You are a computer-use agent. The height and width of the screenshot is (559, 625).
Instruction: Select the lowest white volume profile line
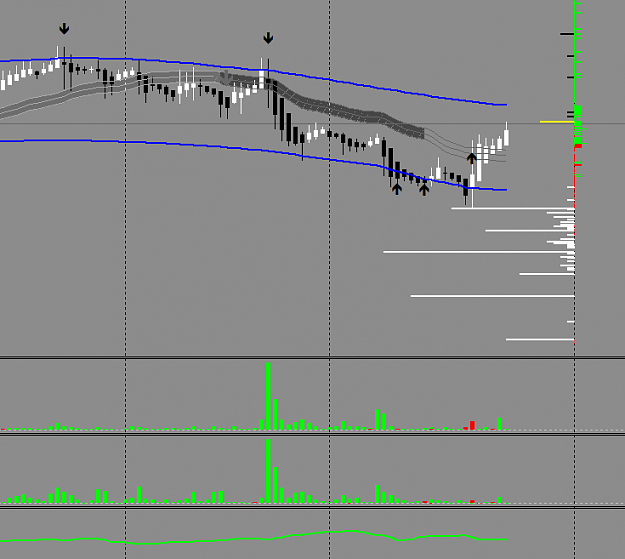540,339
